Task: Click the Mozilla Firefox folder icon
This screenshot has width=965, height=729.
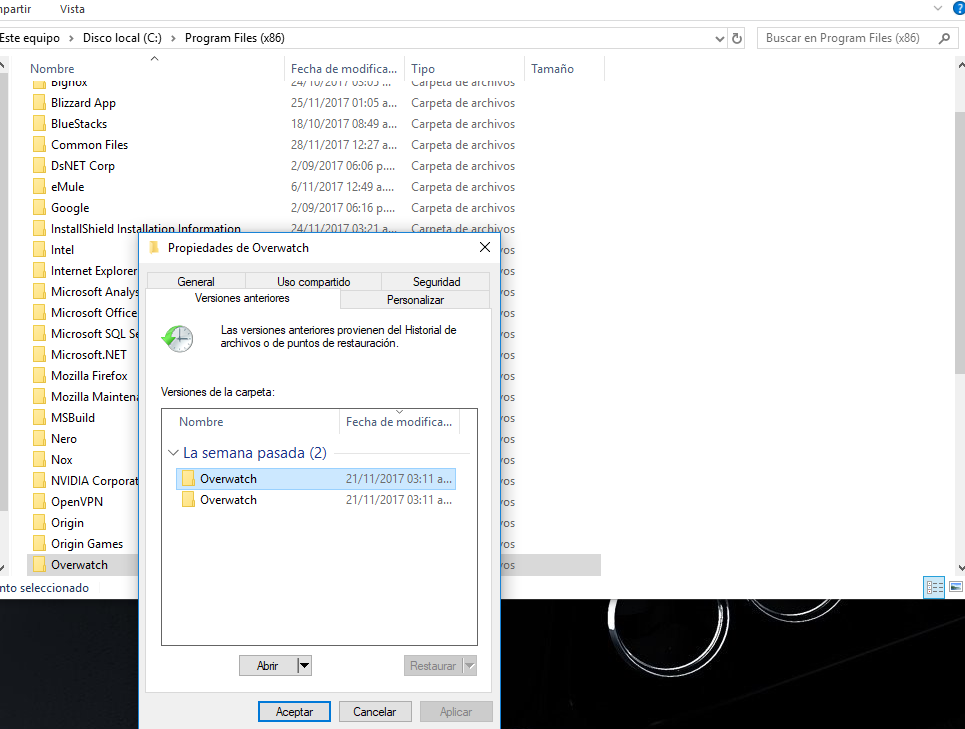Action: click(39, 375)
